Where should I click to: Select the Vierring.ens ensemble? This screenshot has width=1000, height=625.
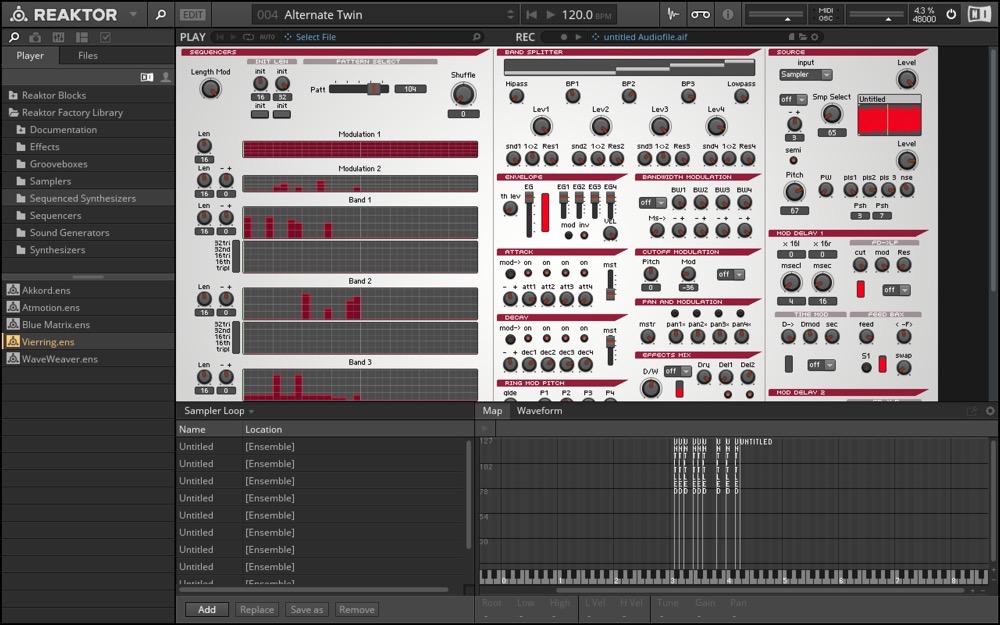(48, 342)
